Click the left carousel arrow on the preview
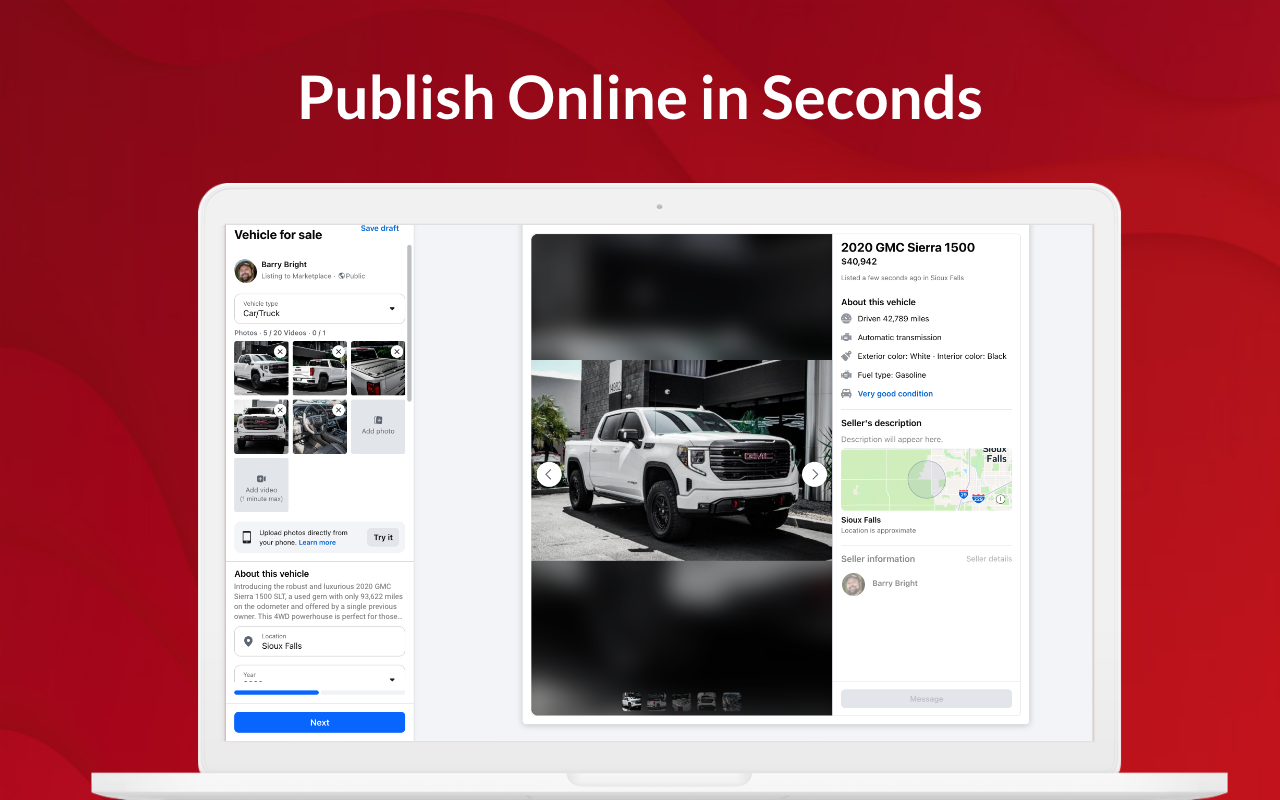This screenshot has height=800, width=1280. (x=548, y=474)
